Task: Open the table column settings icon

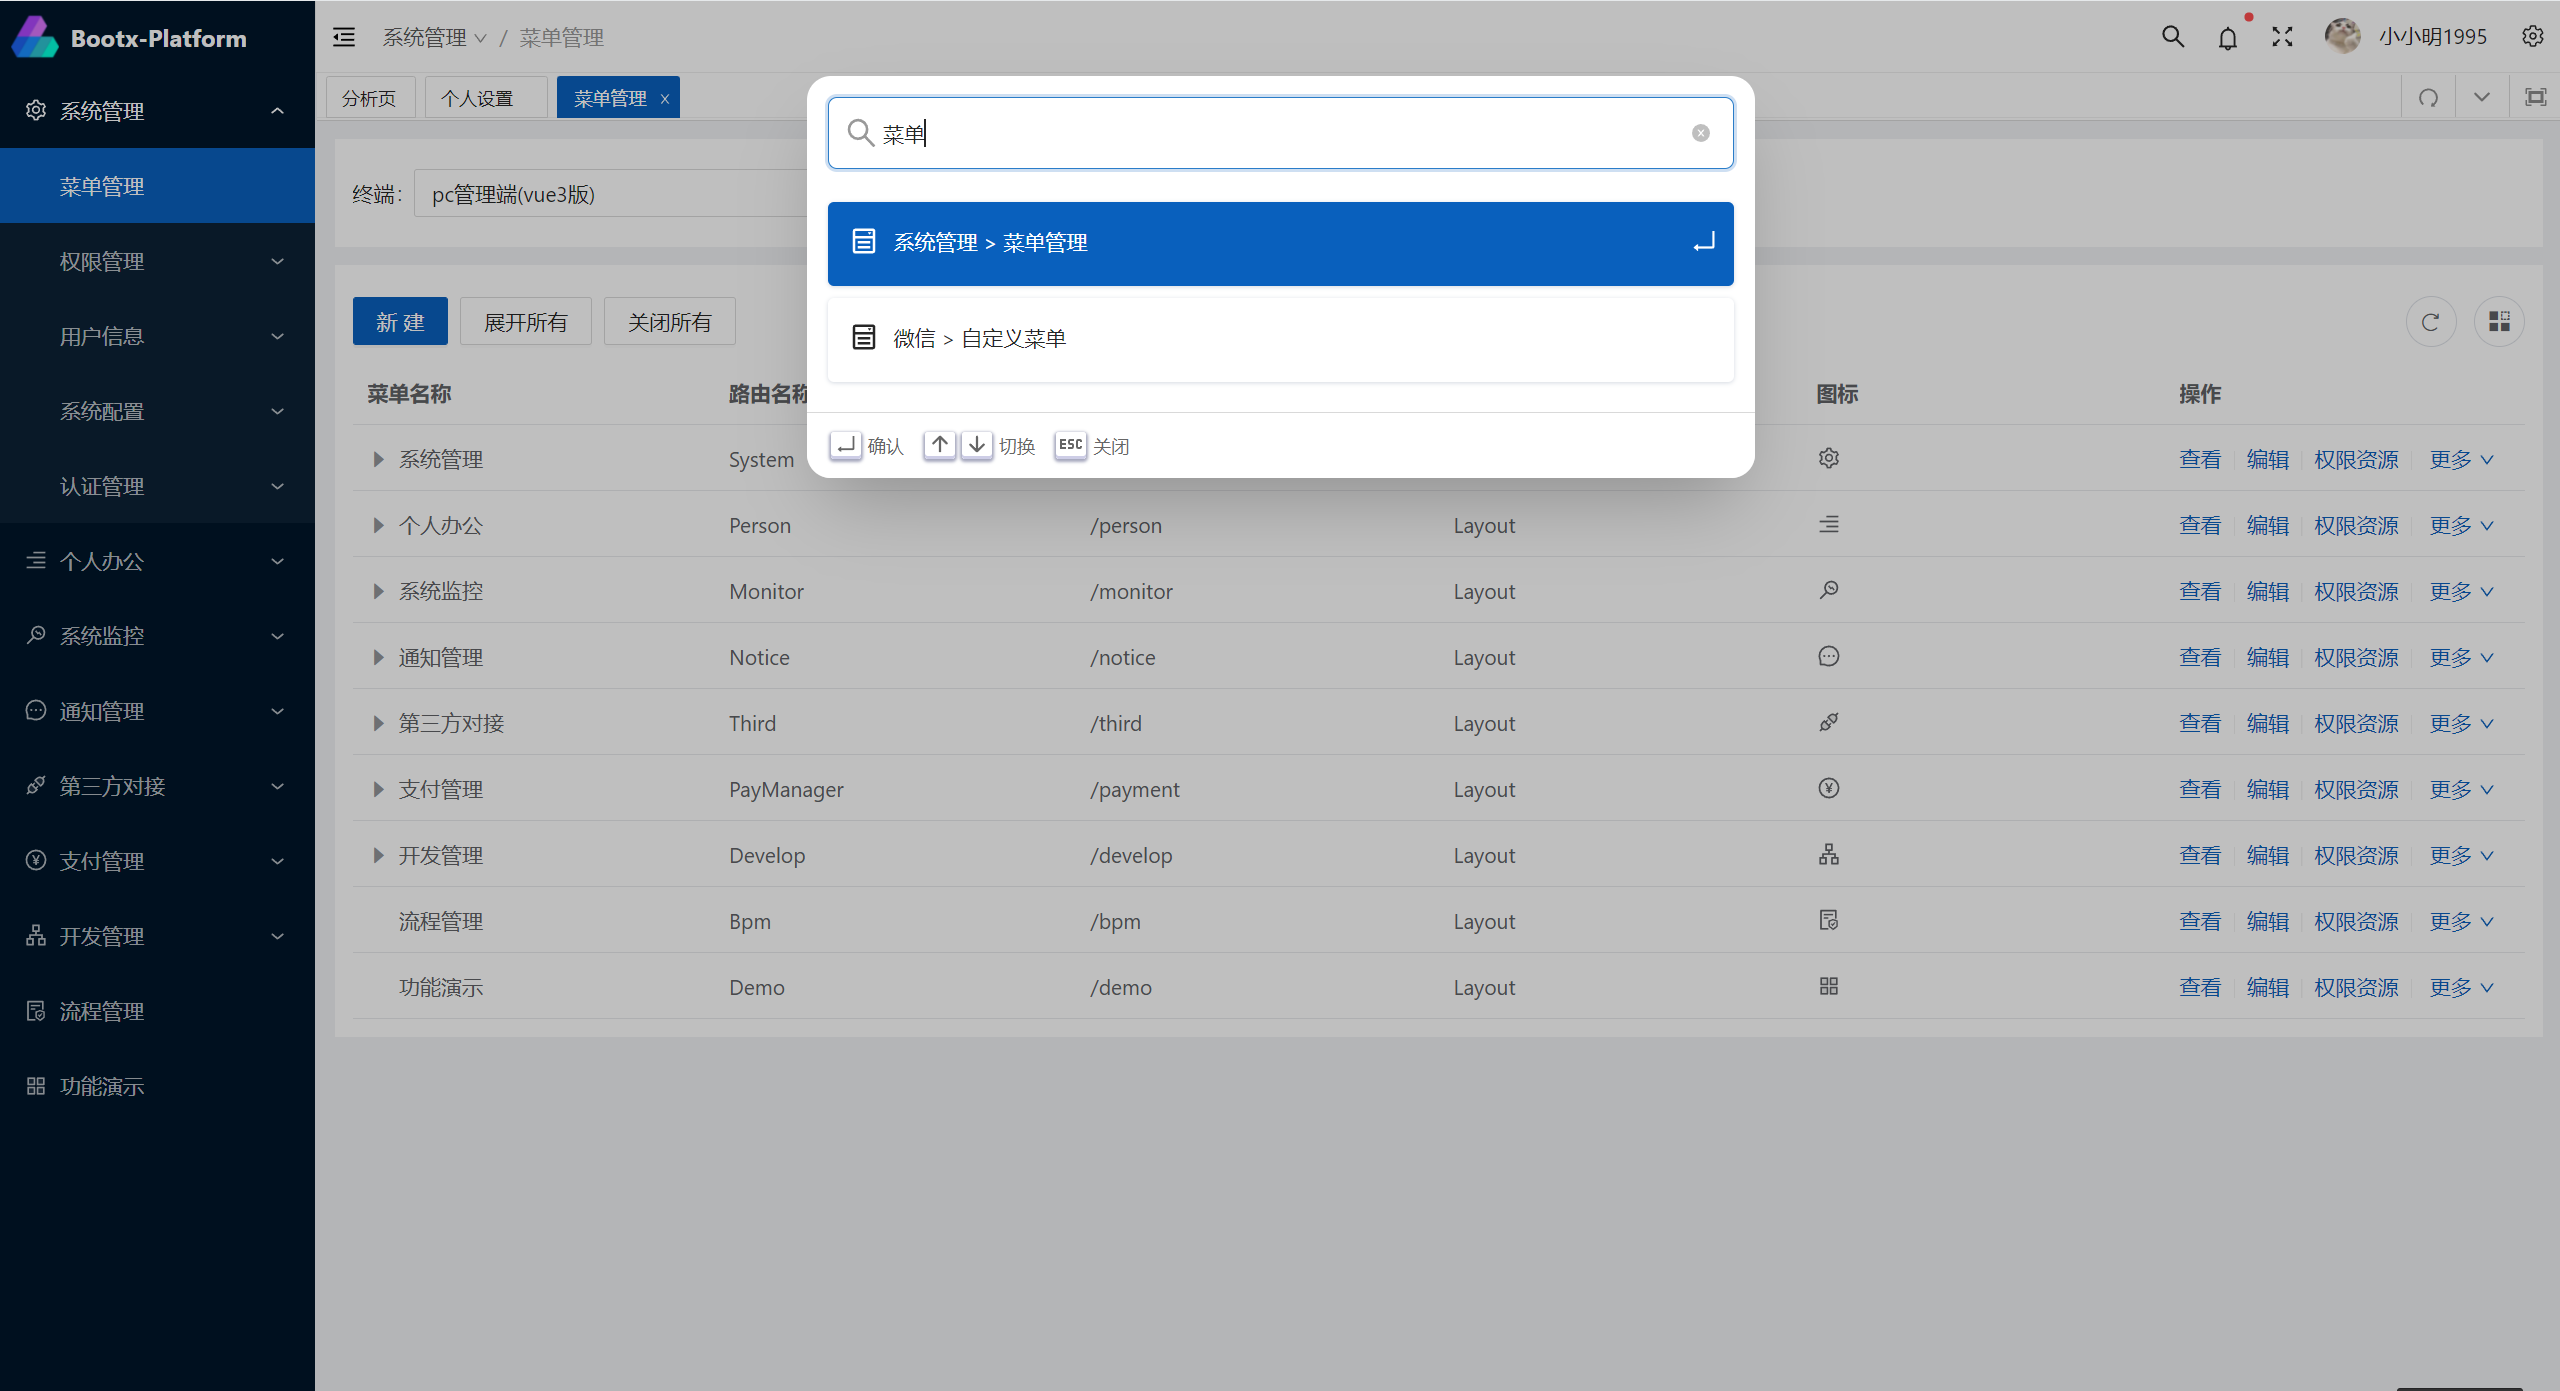Action: [x=2499, y=322]
